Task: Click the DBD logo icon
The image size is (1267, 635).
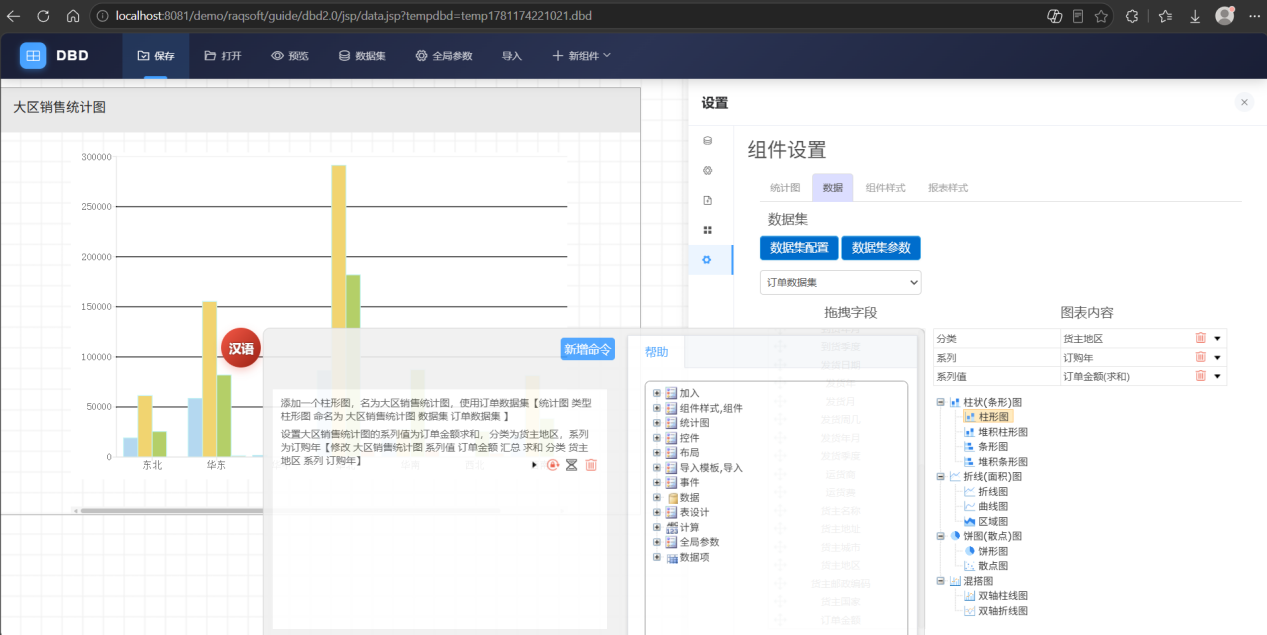Action: click(x=33, y=56)
